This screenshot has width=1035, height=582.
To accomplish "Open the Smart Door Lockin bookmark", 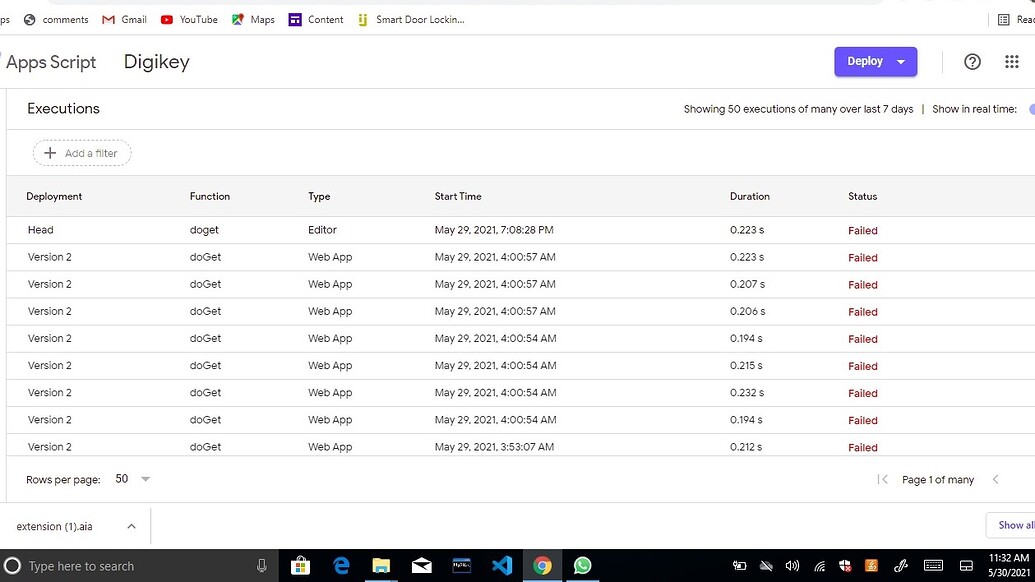I will (411, 20).
